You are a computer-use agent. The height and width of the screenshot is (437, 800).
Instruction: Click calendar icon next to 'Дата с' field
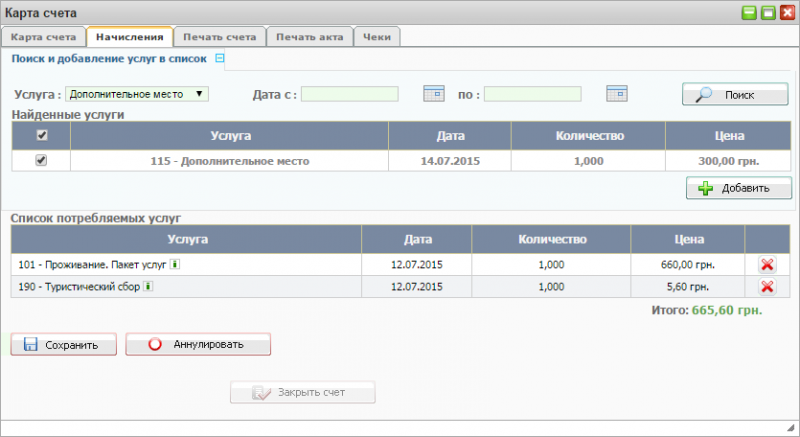tap(433, 94)
